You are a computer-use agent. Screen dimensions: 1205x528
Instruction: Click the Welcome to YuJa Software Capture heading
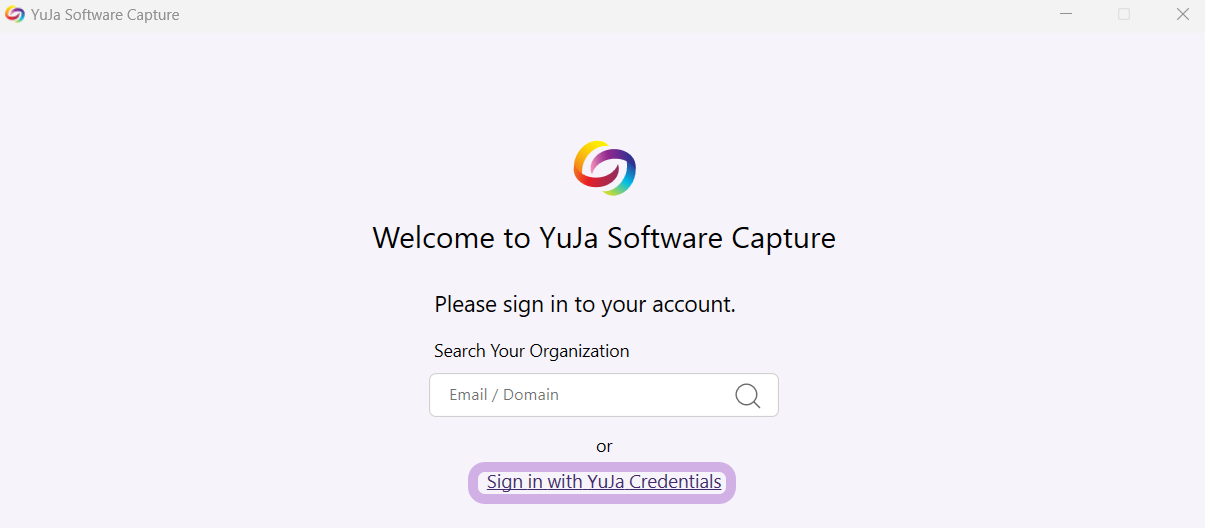tap(604, 238)
